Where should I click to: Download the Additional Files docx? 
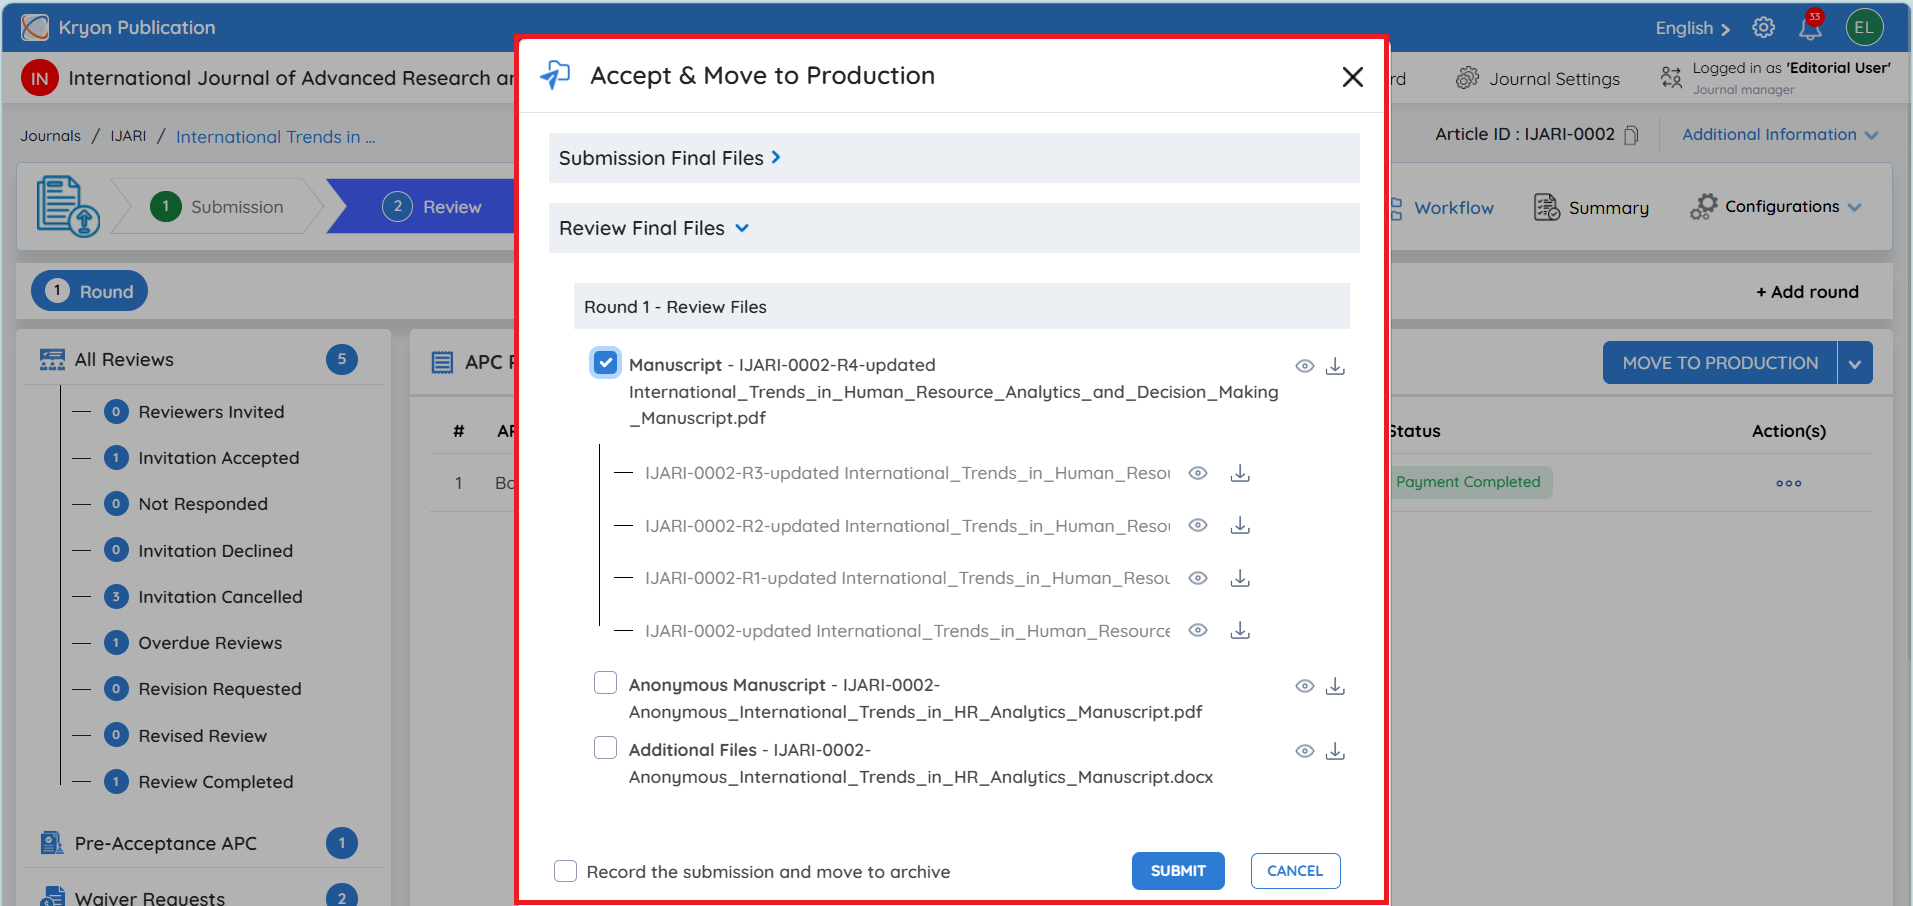pos(1335,751)
